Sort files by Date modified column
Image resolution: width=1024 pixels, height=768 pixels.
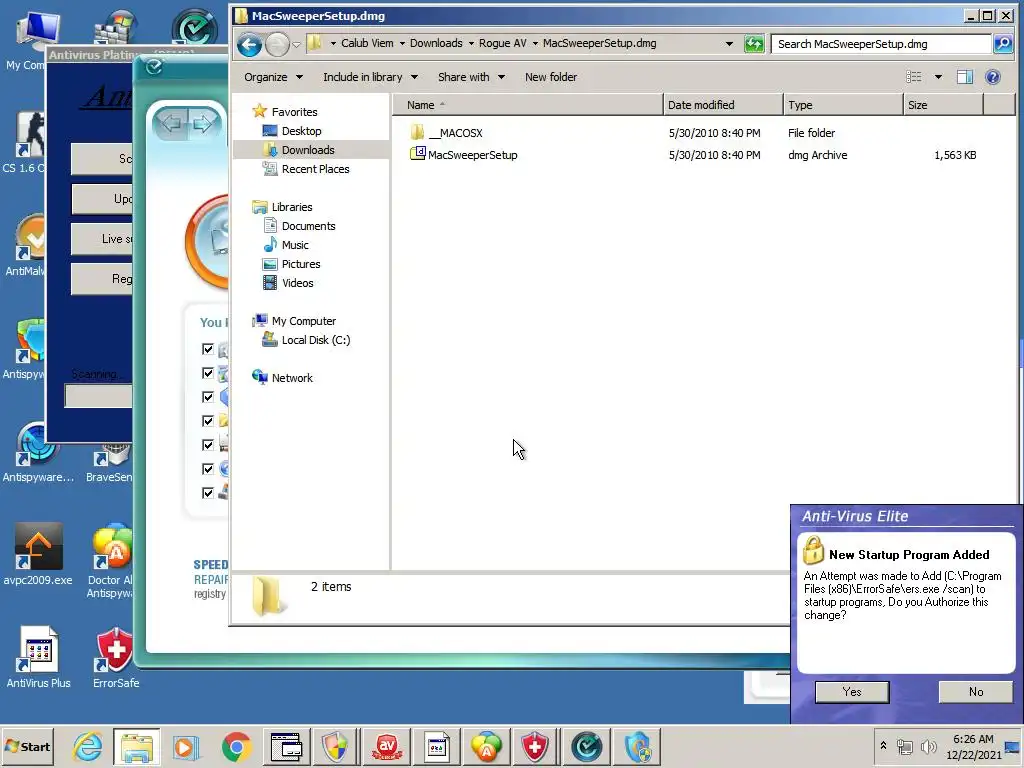[x=723, y=105]
